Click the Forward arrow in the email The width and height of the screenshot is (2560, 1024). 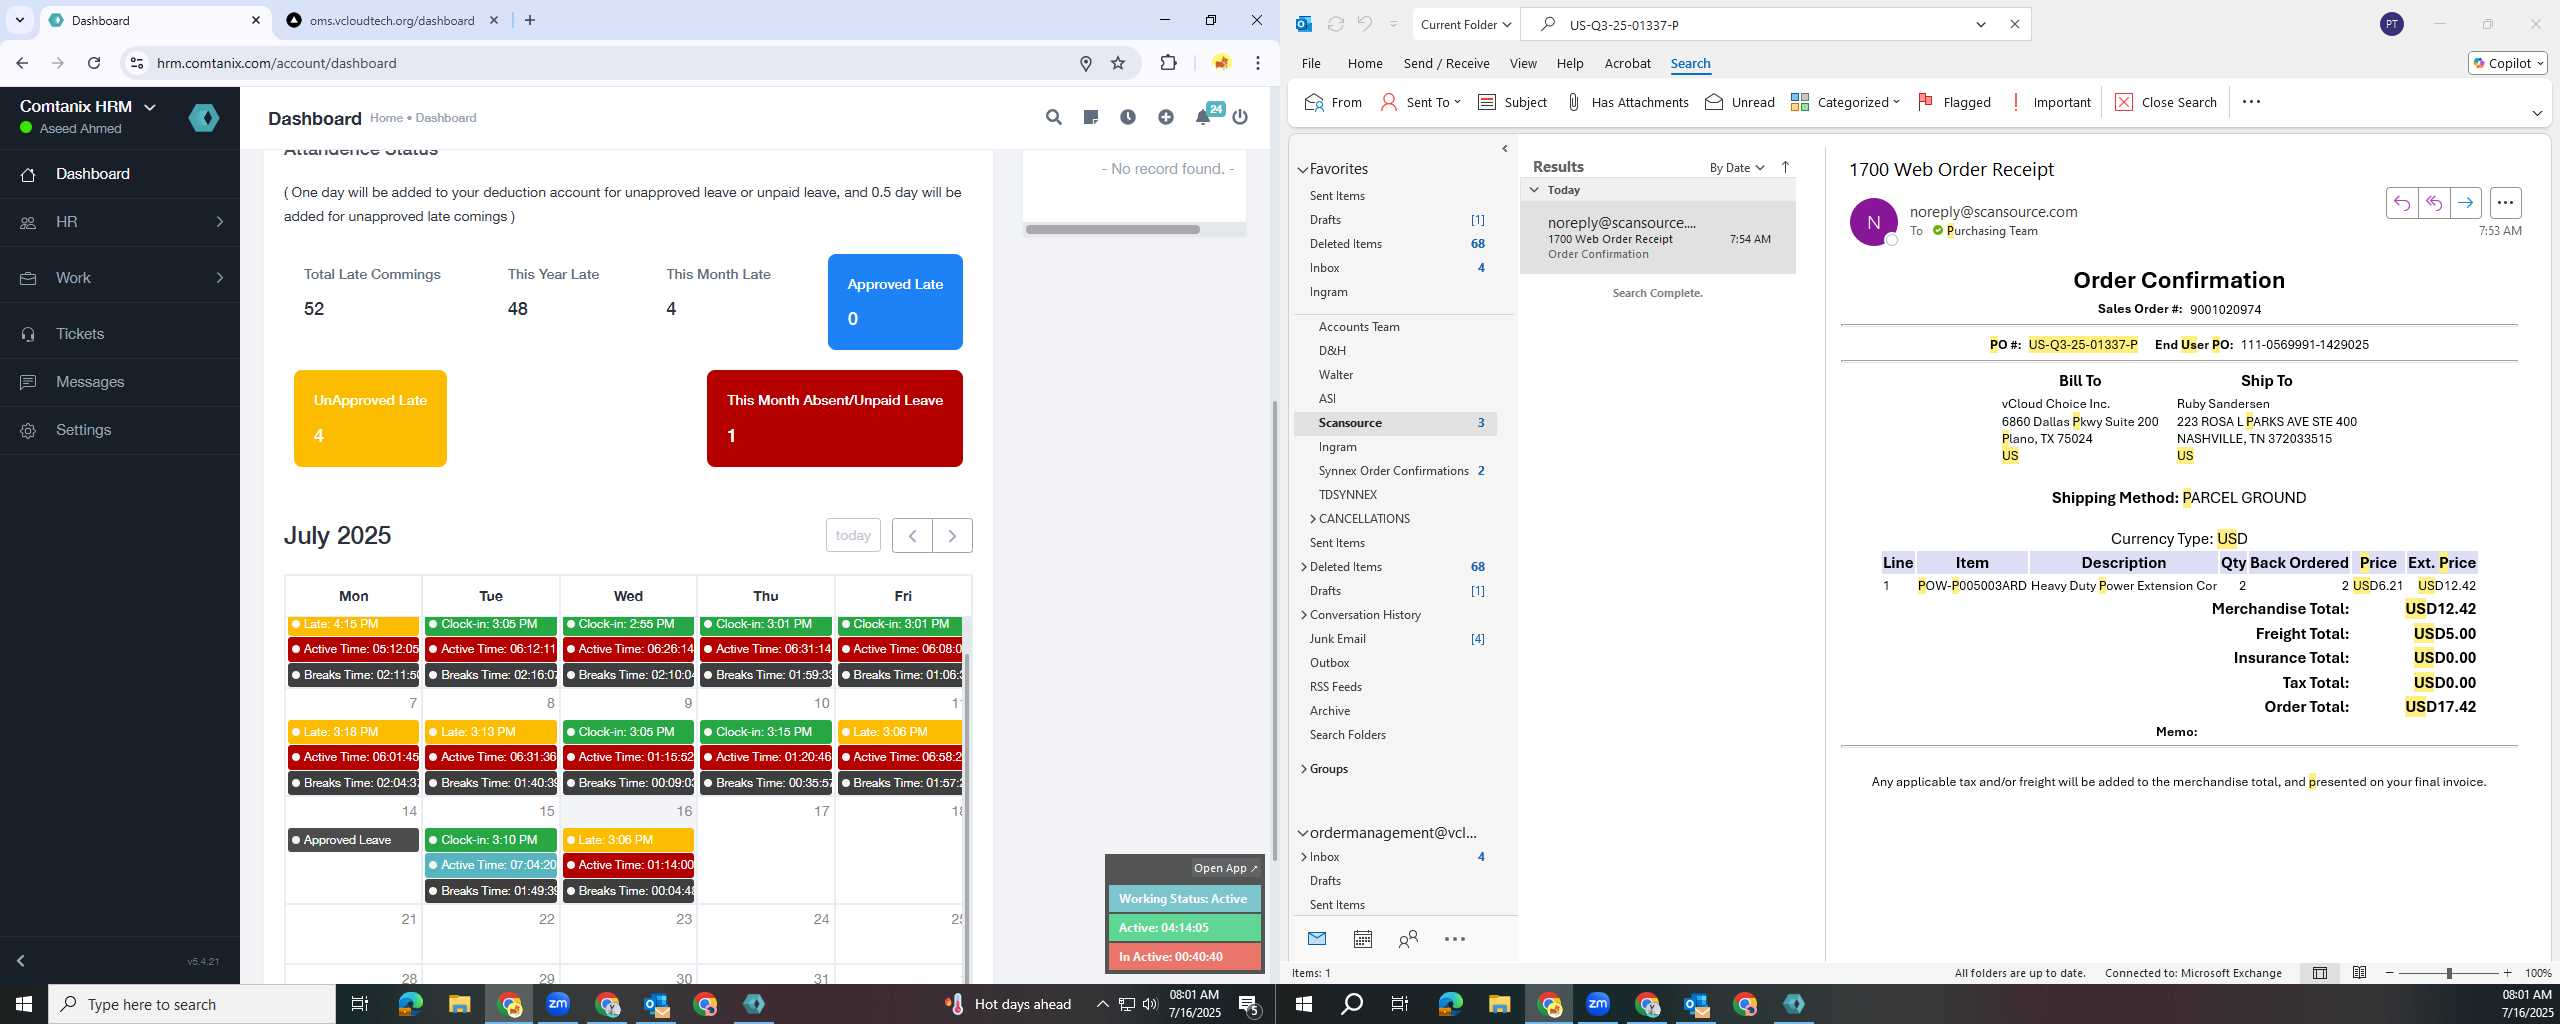click(x=2466, y=203)
